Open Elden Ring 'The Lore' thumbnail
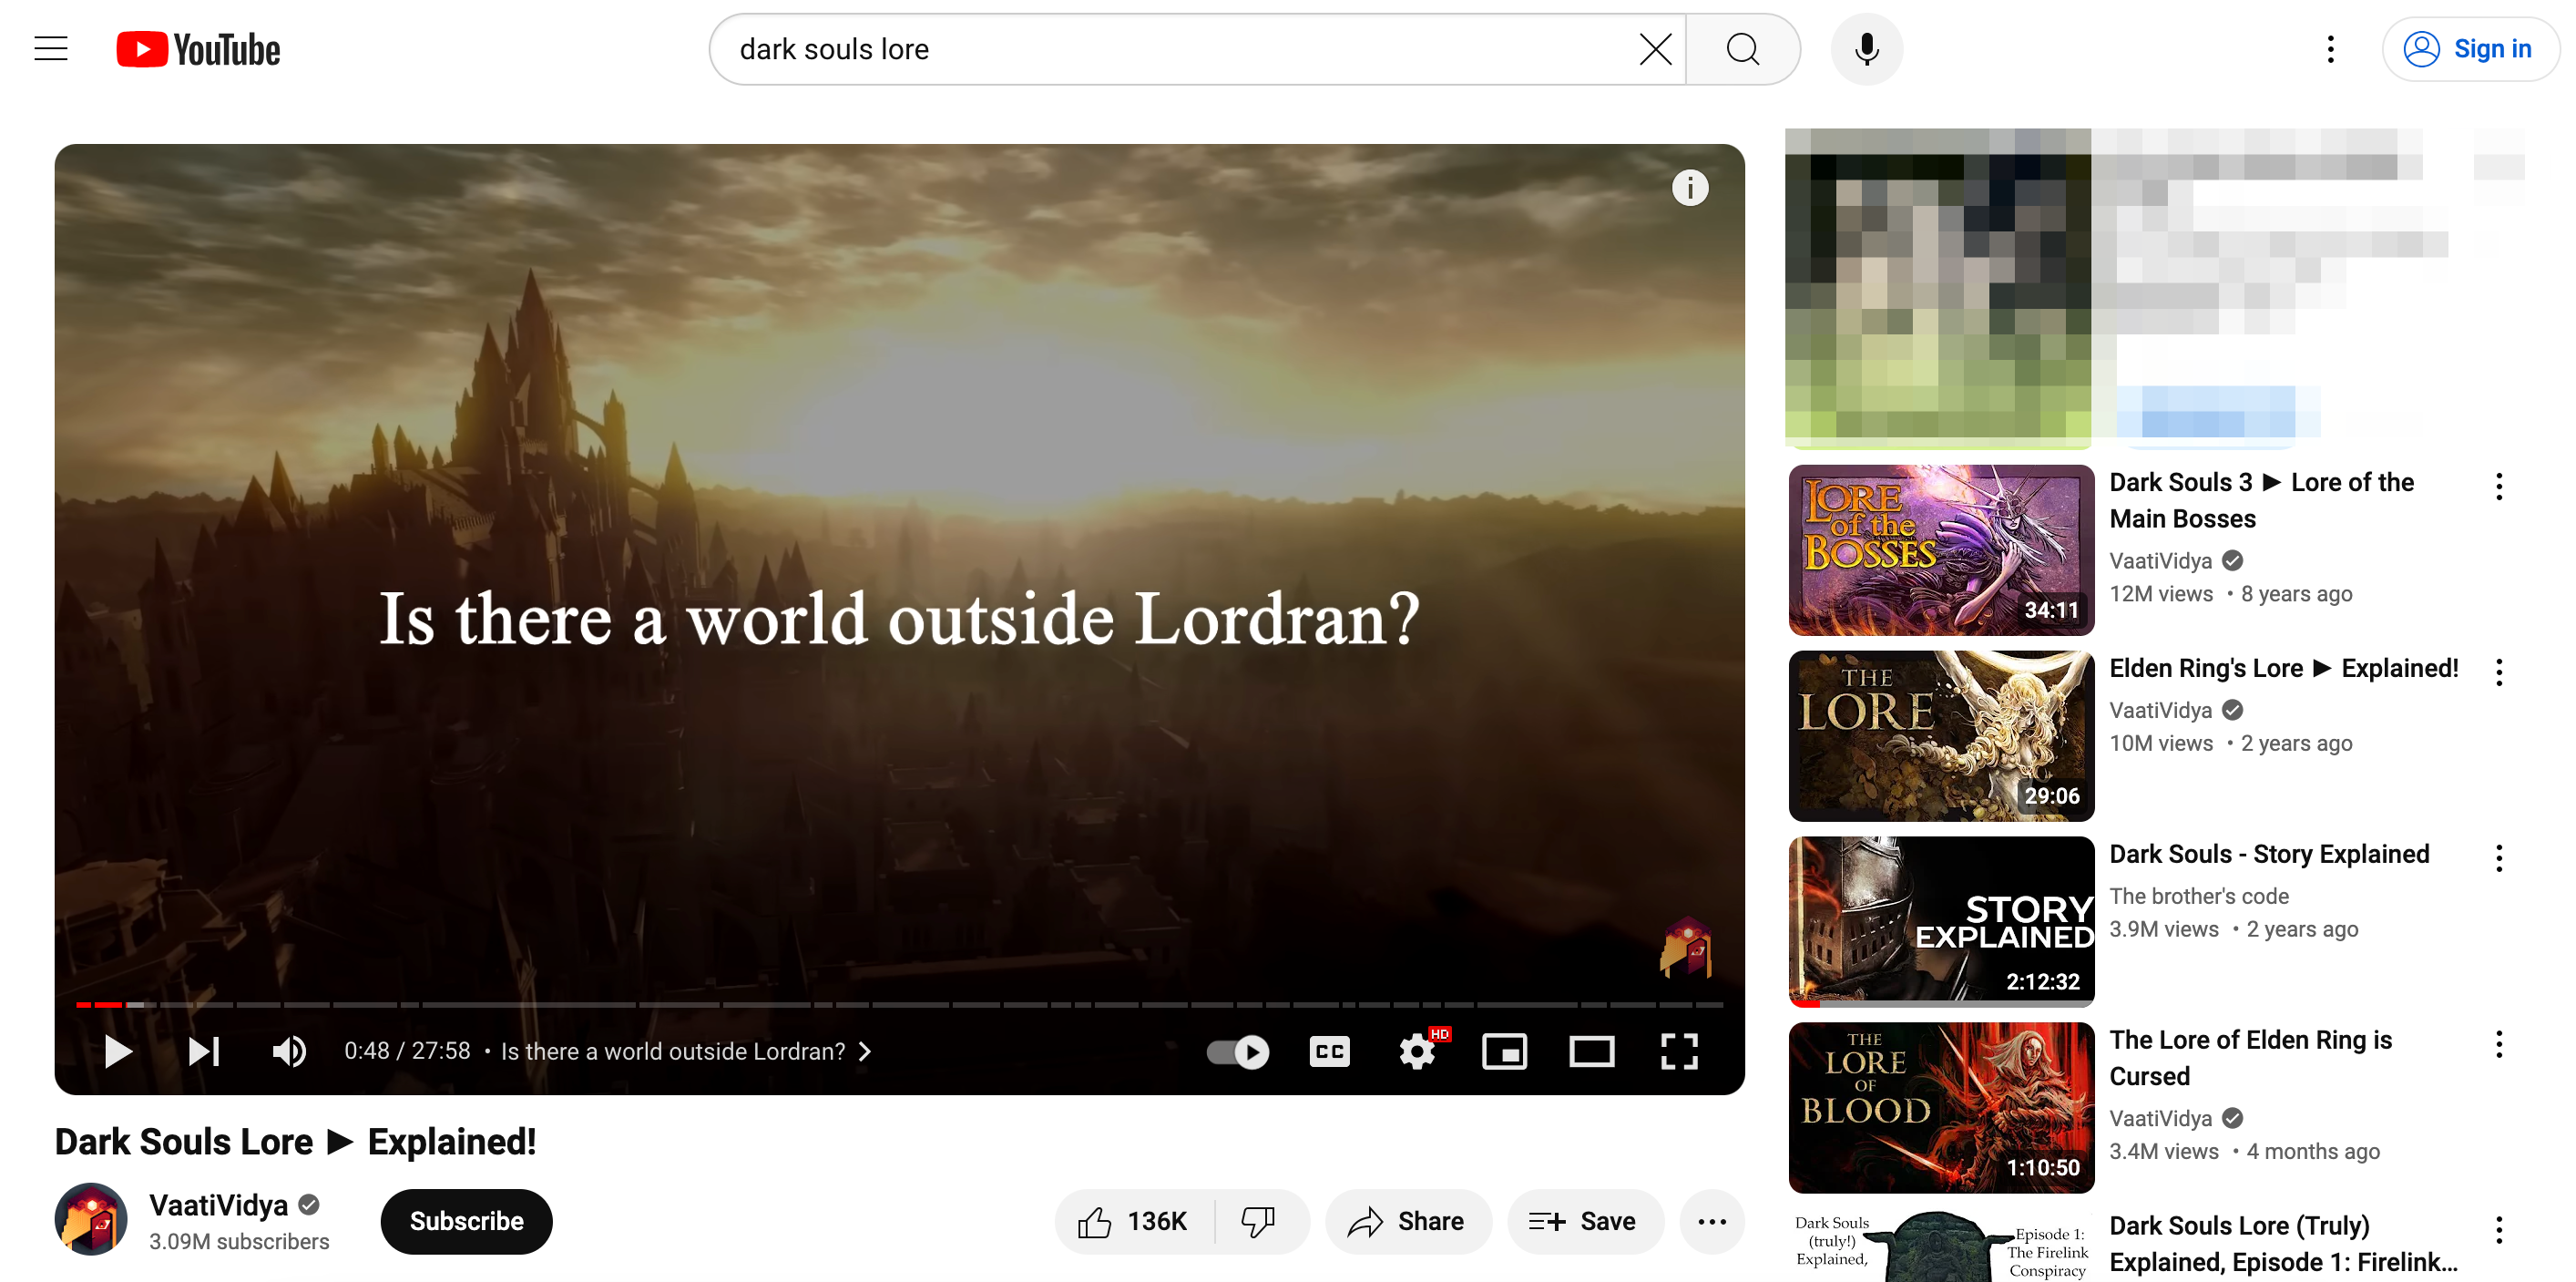Viewport: 2576px width, 1282px height. point(1941,736)
